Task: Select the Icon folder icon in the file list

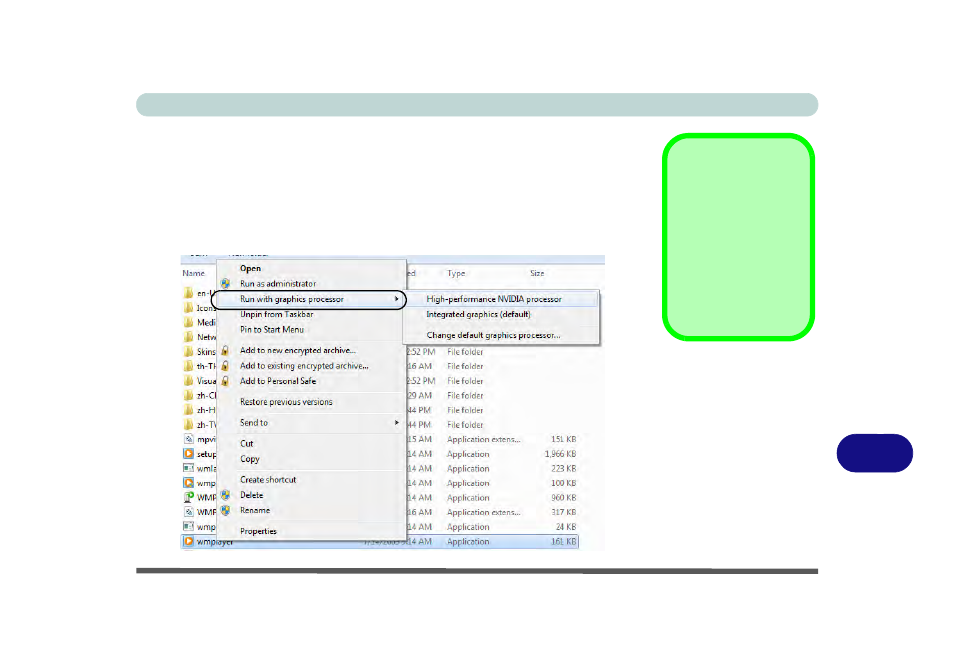Action: 189,307
